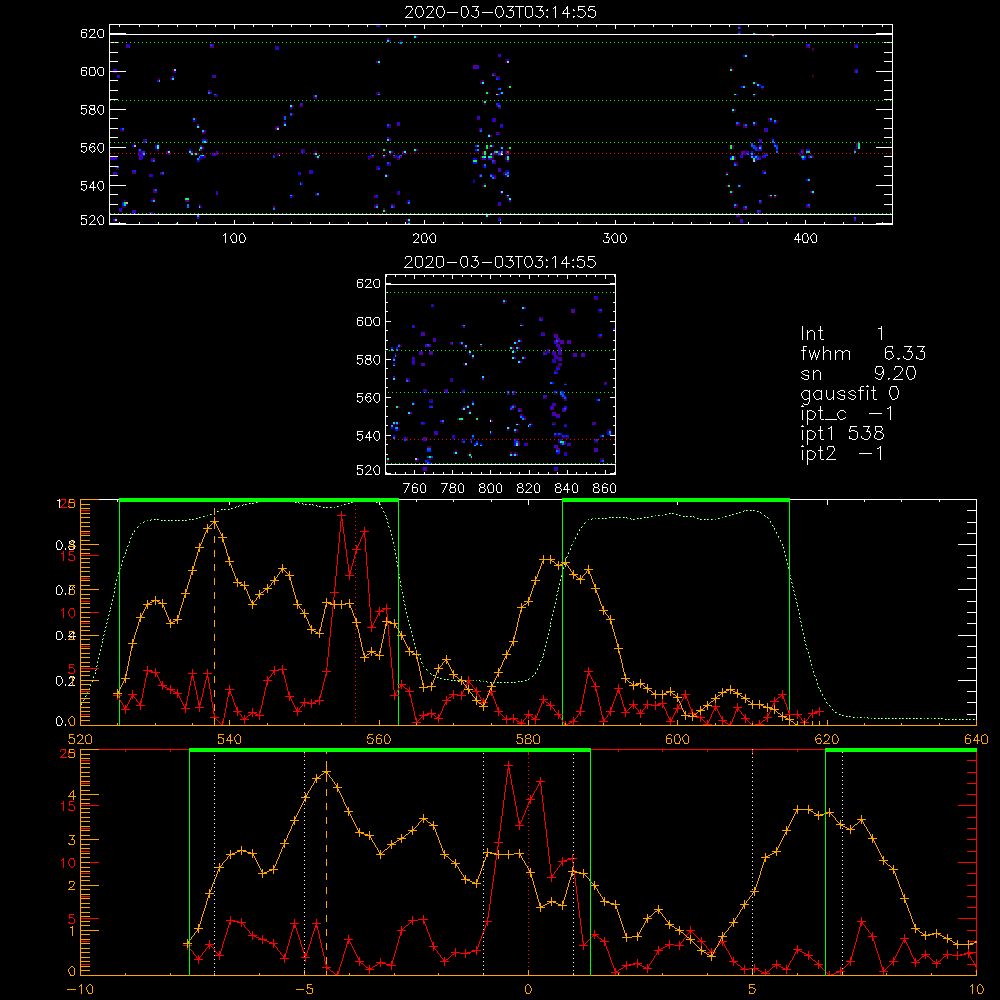
Task: Click x-axis label -10 on bottom plot
Action: coord(80,989)
